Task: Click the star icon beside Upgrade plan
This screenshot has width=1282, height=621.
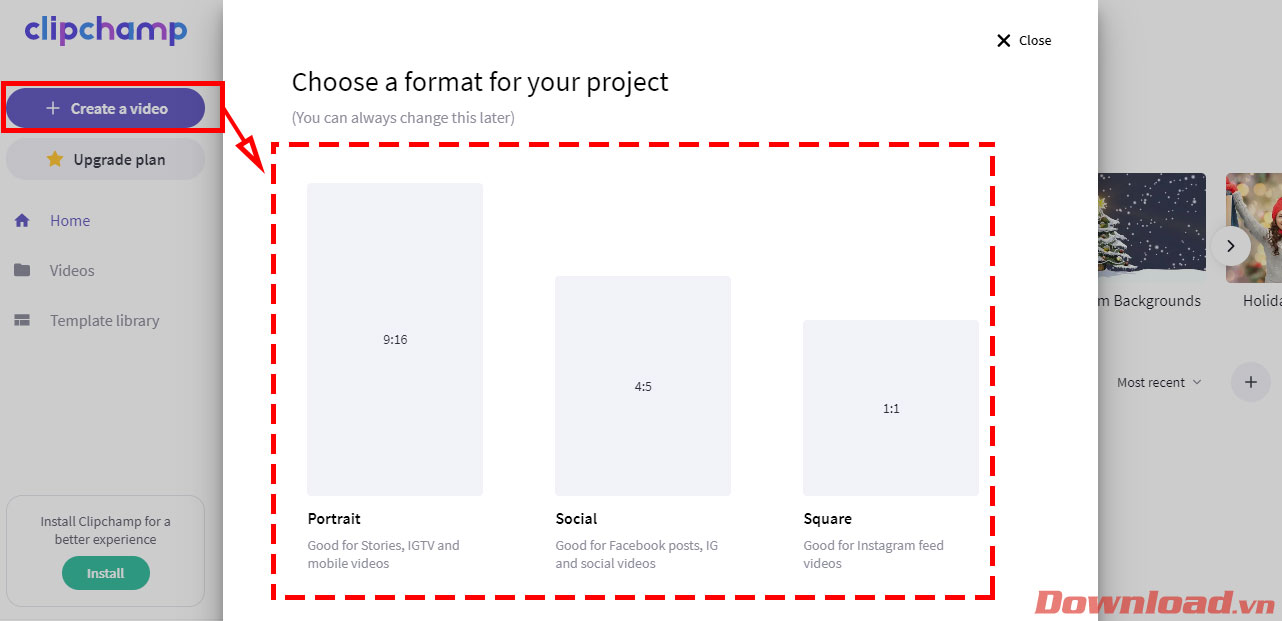Action: 55,159
